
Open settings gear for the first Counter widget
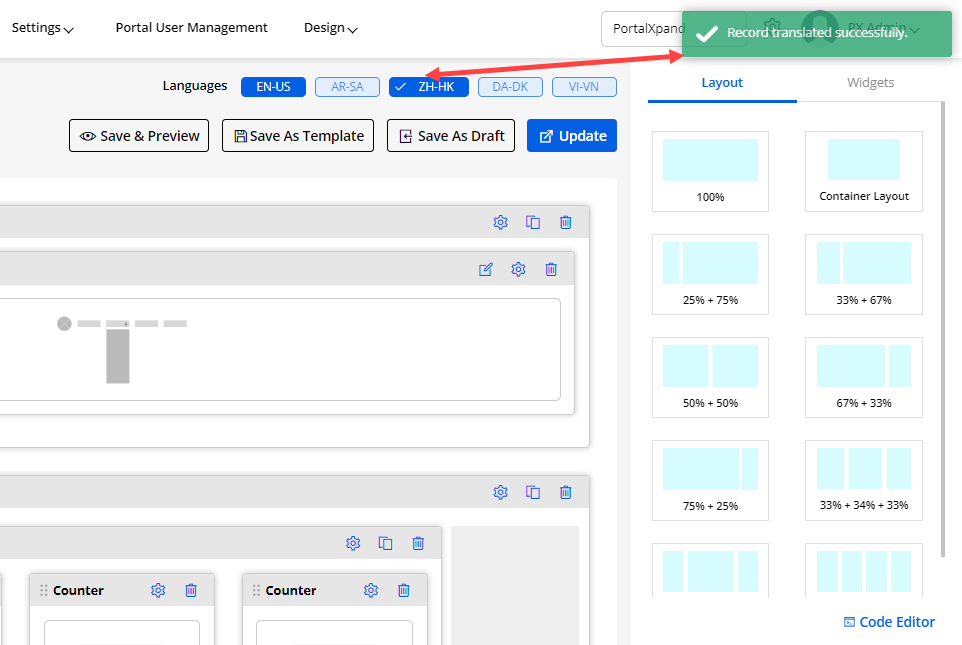point(158,590)
